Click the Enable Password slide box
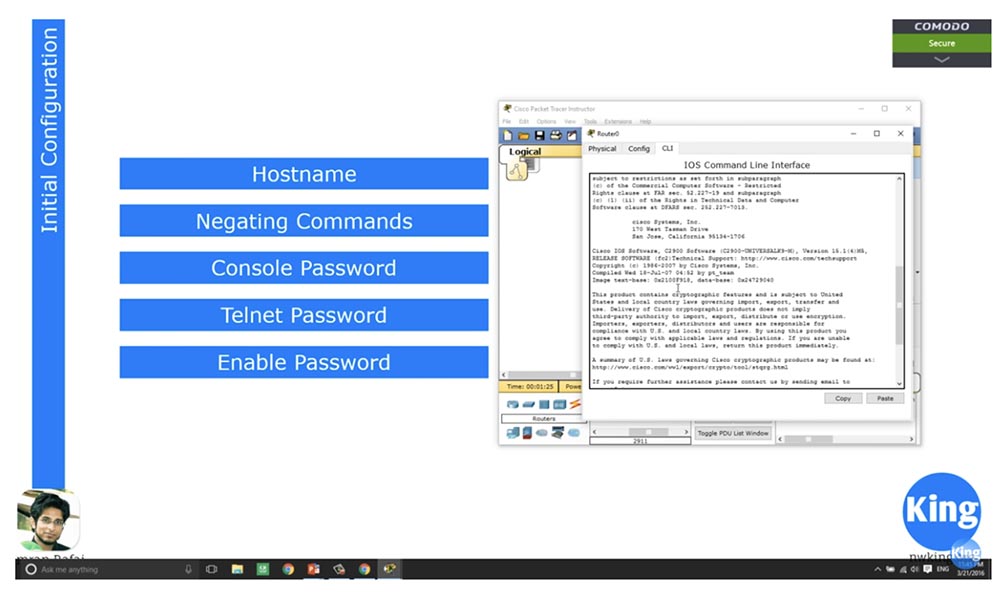Screen dimensions: 1000x592 [x=304, y=362]
